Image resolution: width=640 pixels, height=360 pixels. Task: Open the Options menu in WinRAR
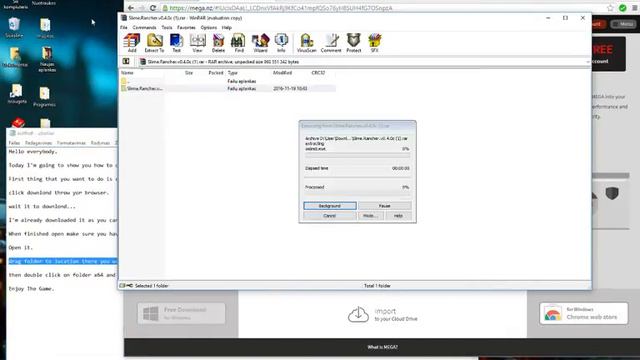[209, 27]
